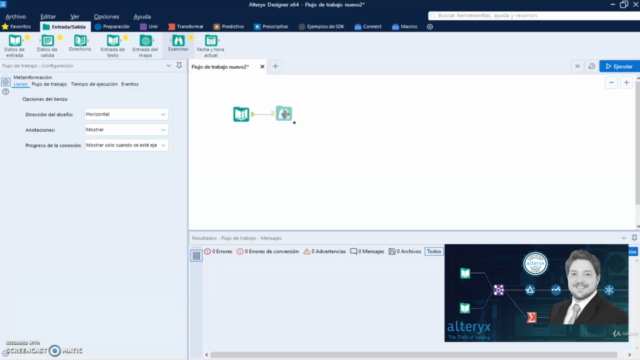
Task: Open the Ver menu
Action: point(75,17)
